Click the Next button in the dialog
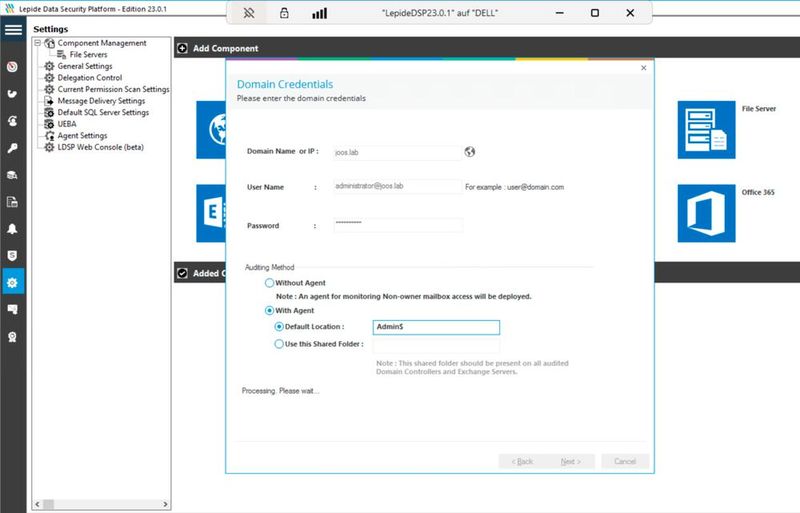Screen dimensions: 800x513 tap(570, 461)
